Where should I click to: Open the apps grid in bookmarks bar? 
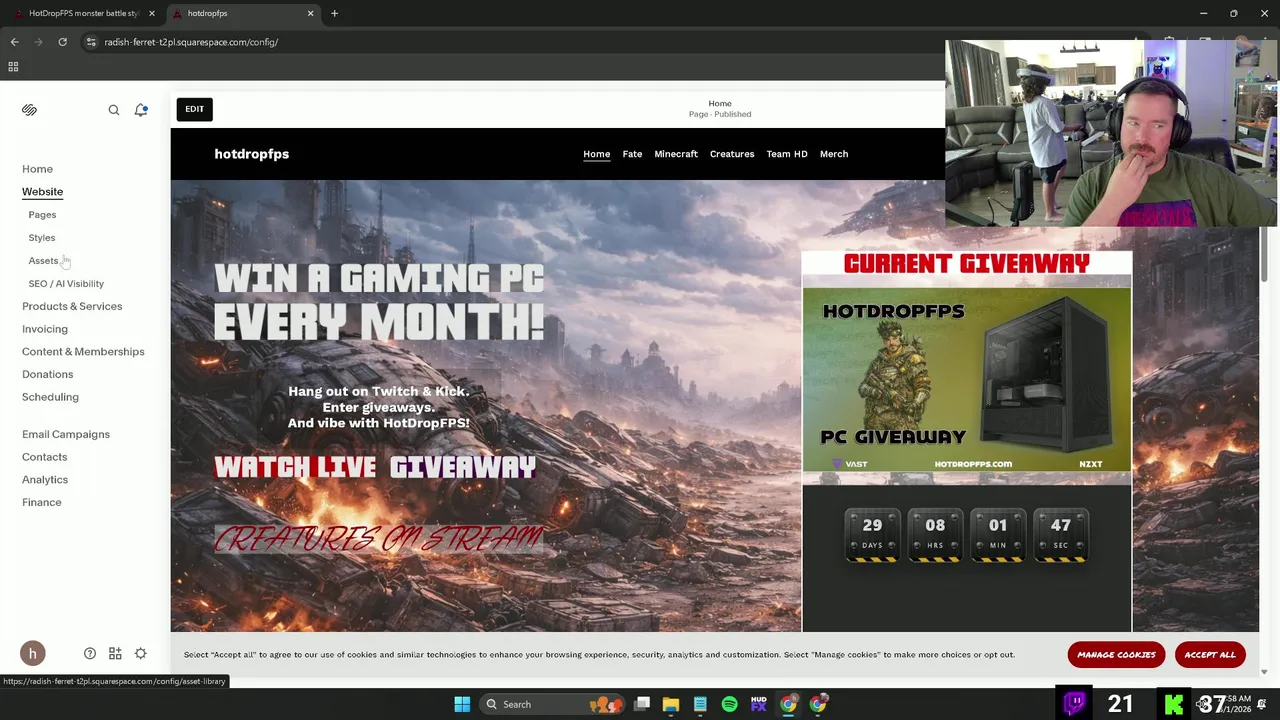[x=13, y=67]
